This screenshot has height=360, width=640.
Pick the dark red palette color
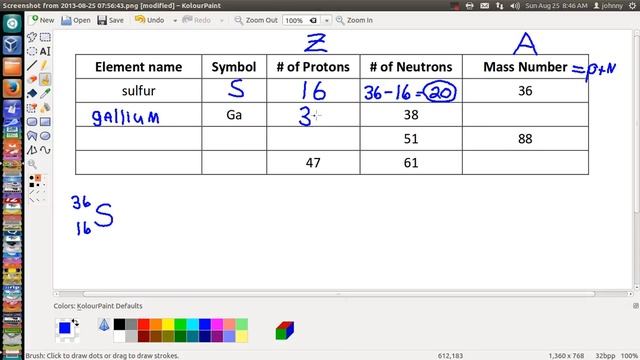(144, 336)
